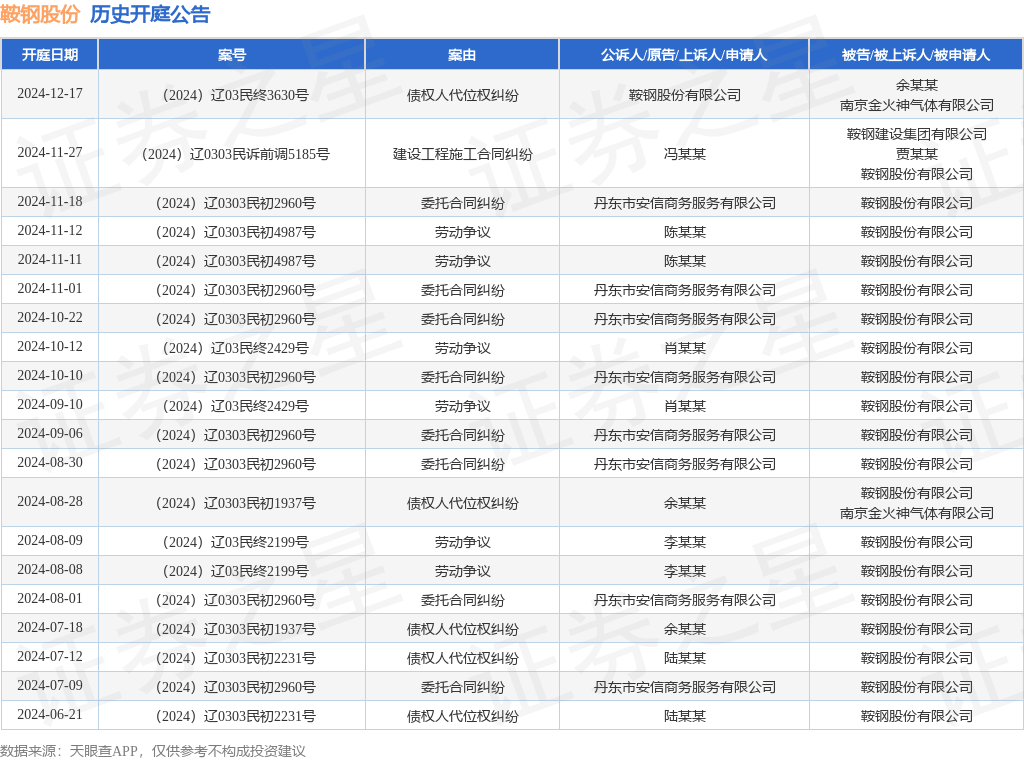This screenshot has width=1024, height=760.
Task: Click case number 2960号 in the 2024-11-01 row
Action: point(235,290)
